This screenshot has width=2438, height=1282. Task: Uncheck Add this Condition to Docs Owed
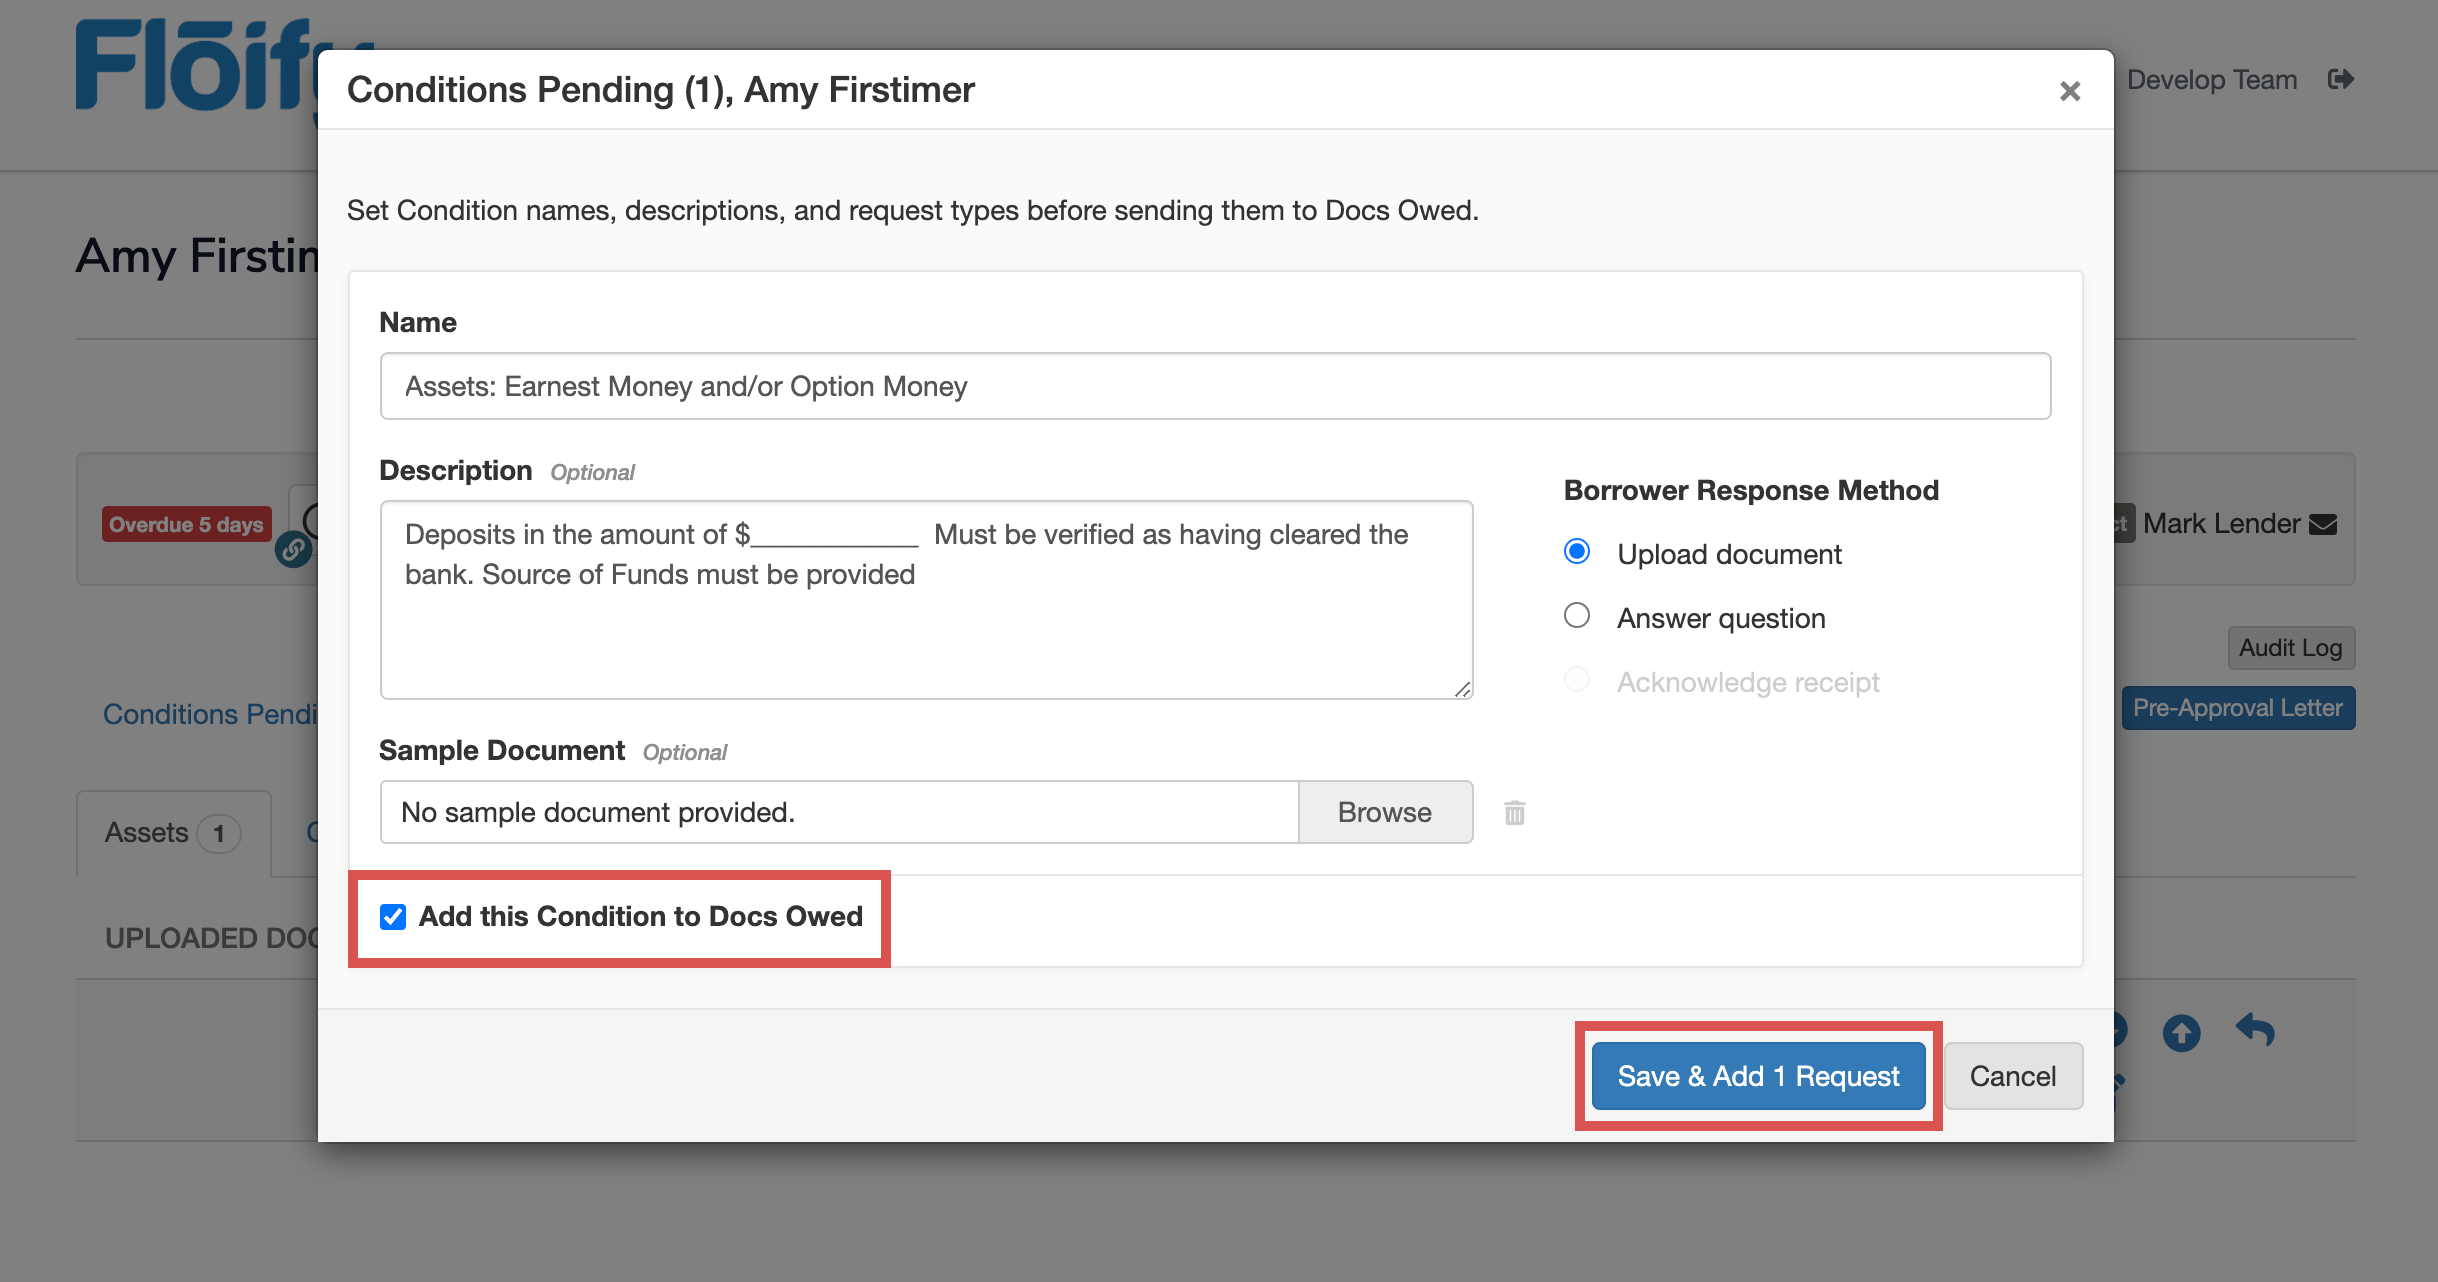pyautogui.click(x=393, y=917)
